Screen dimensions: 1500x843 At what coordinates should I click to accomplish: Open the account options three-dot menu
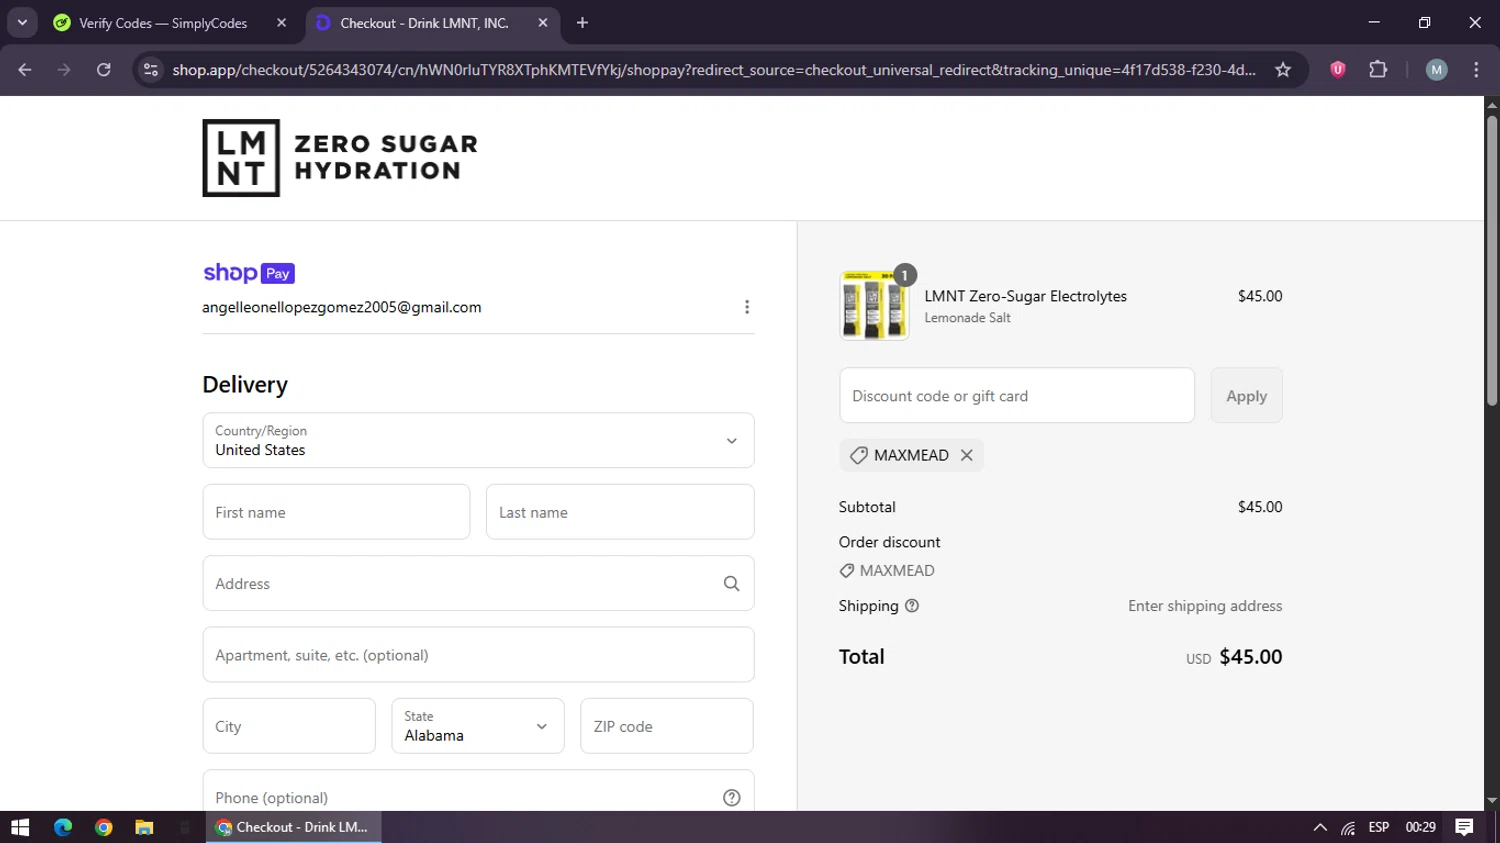tap(747, 307)
